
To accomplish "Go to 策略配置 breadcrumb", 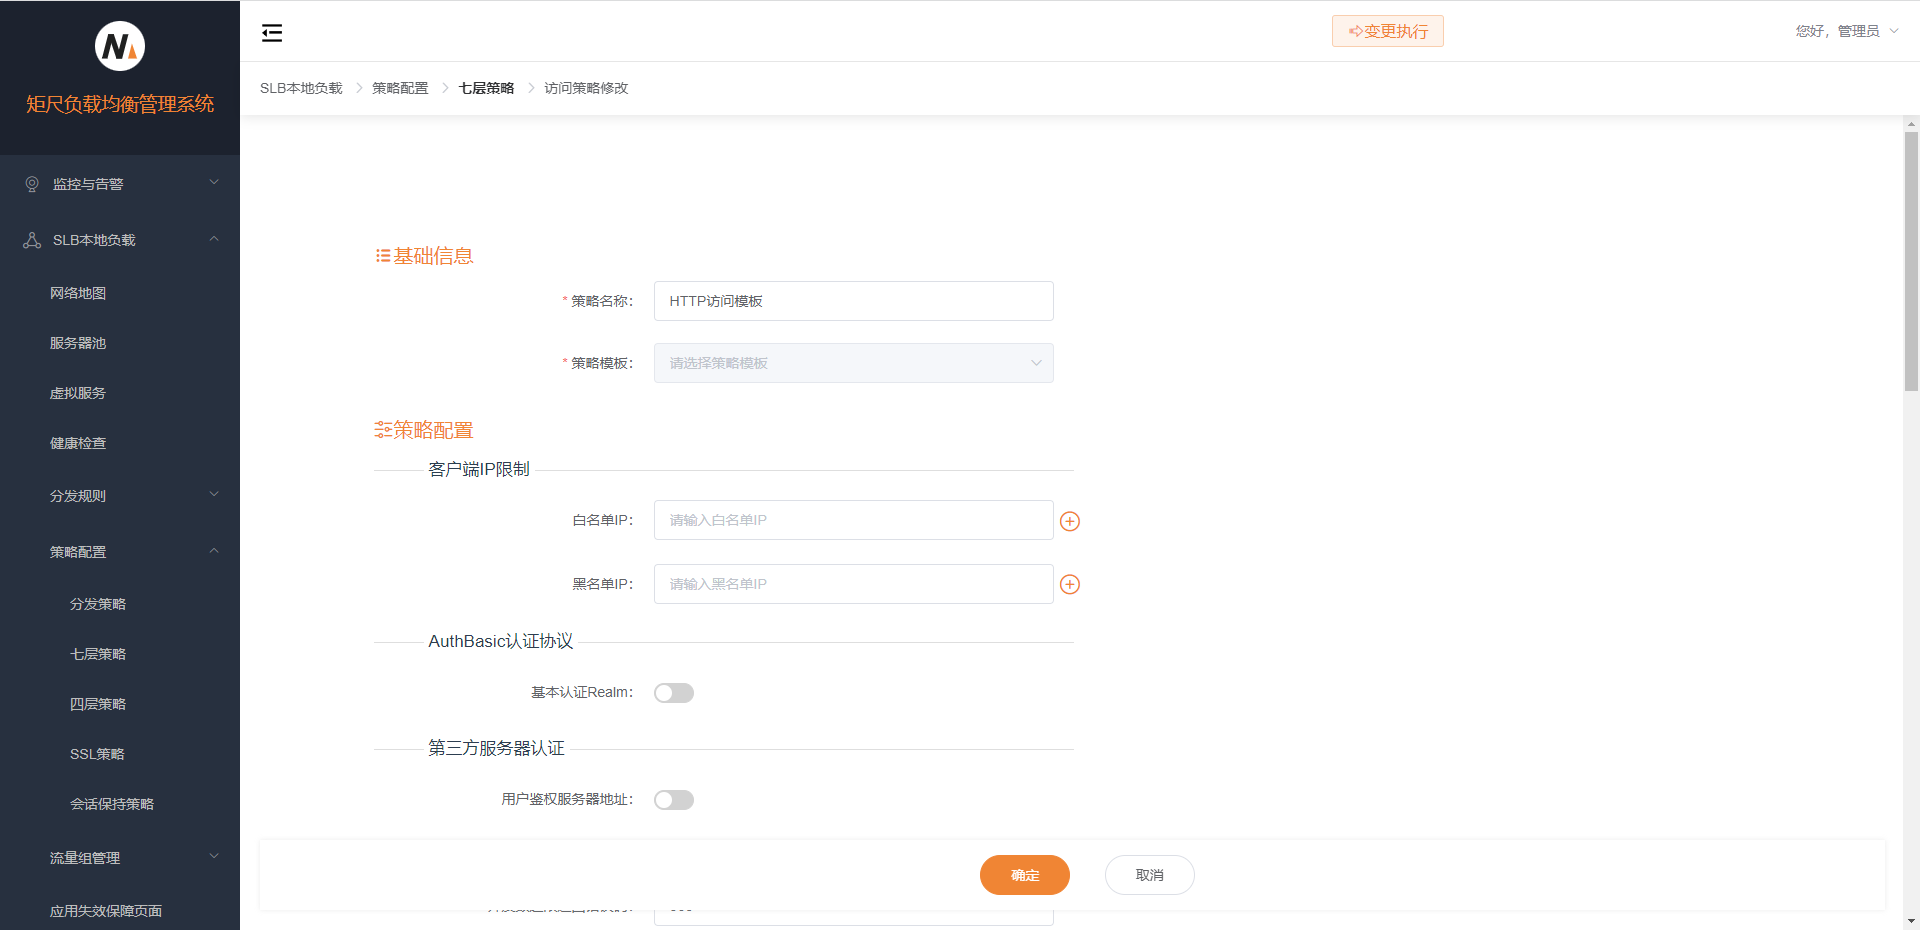I will point(400,88).
